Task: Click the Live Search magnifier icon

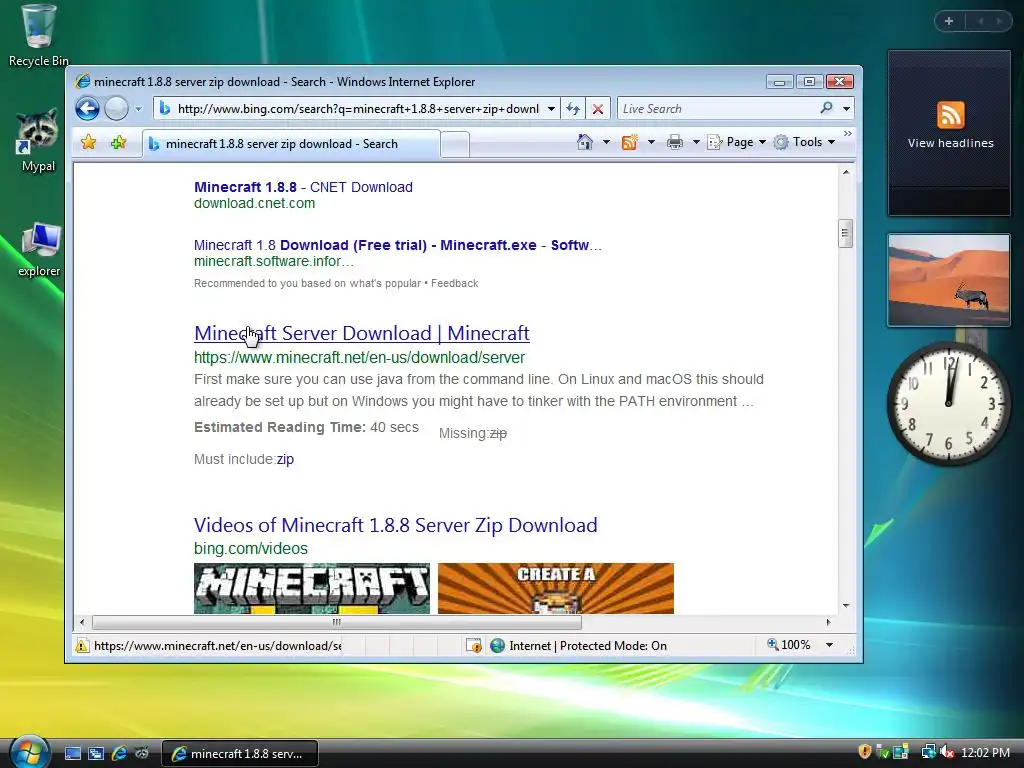Action: click(827, 108)
